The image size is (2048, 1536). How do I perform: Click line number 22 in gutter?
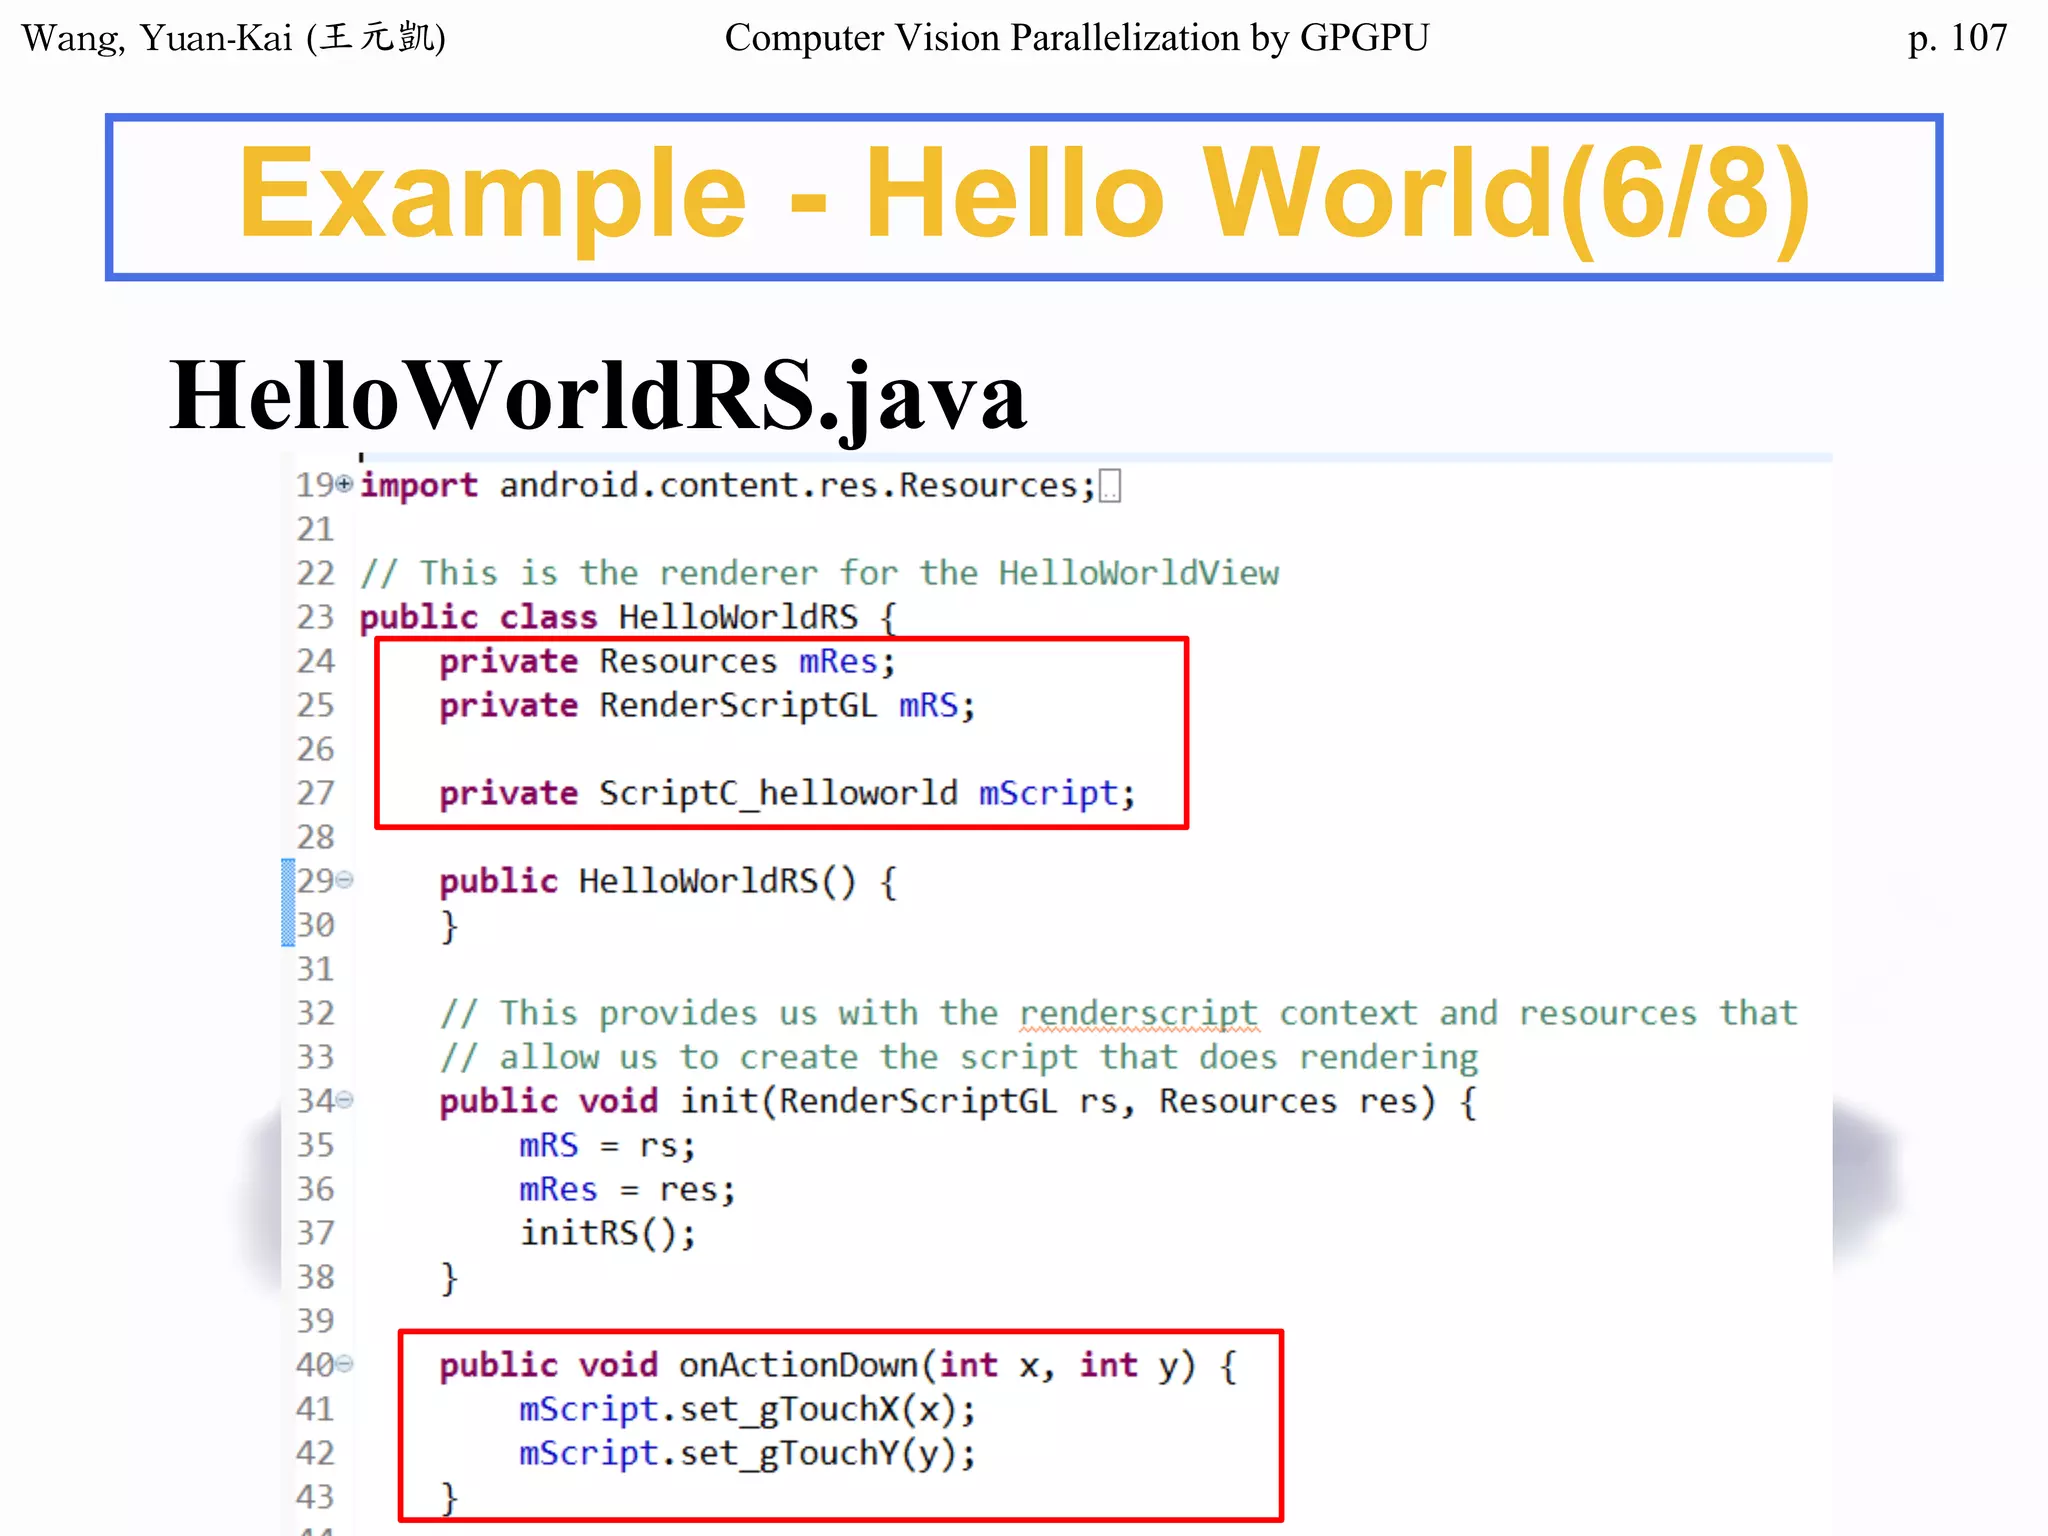(x=315, y=573)
